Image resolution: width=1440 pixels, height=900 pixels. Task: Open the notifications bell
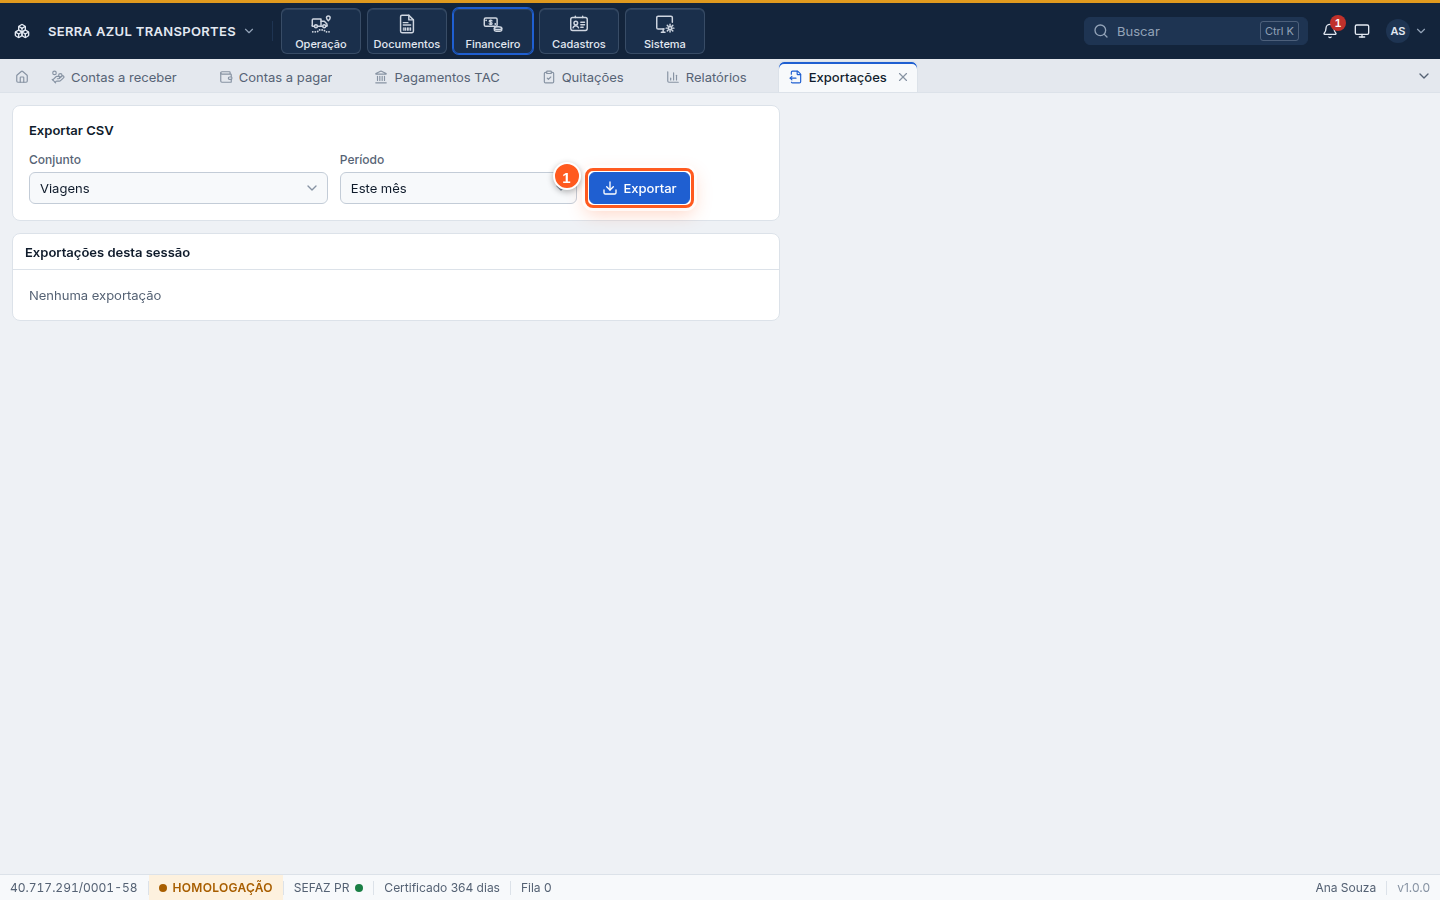pyautogui.click(x=1330, y=31)
